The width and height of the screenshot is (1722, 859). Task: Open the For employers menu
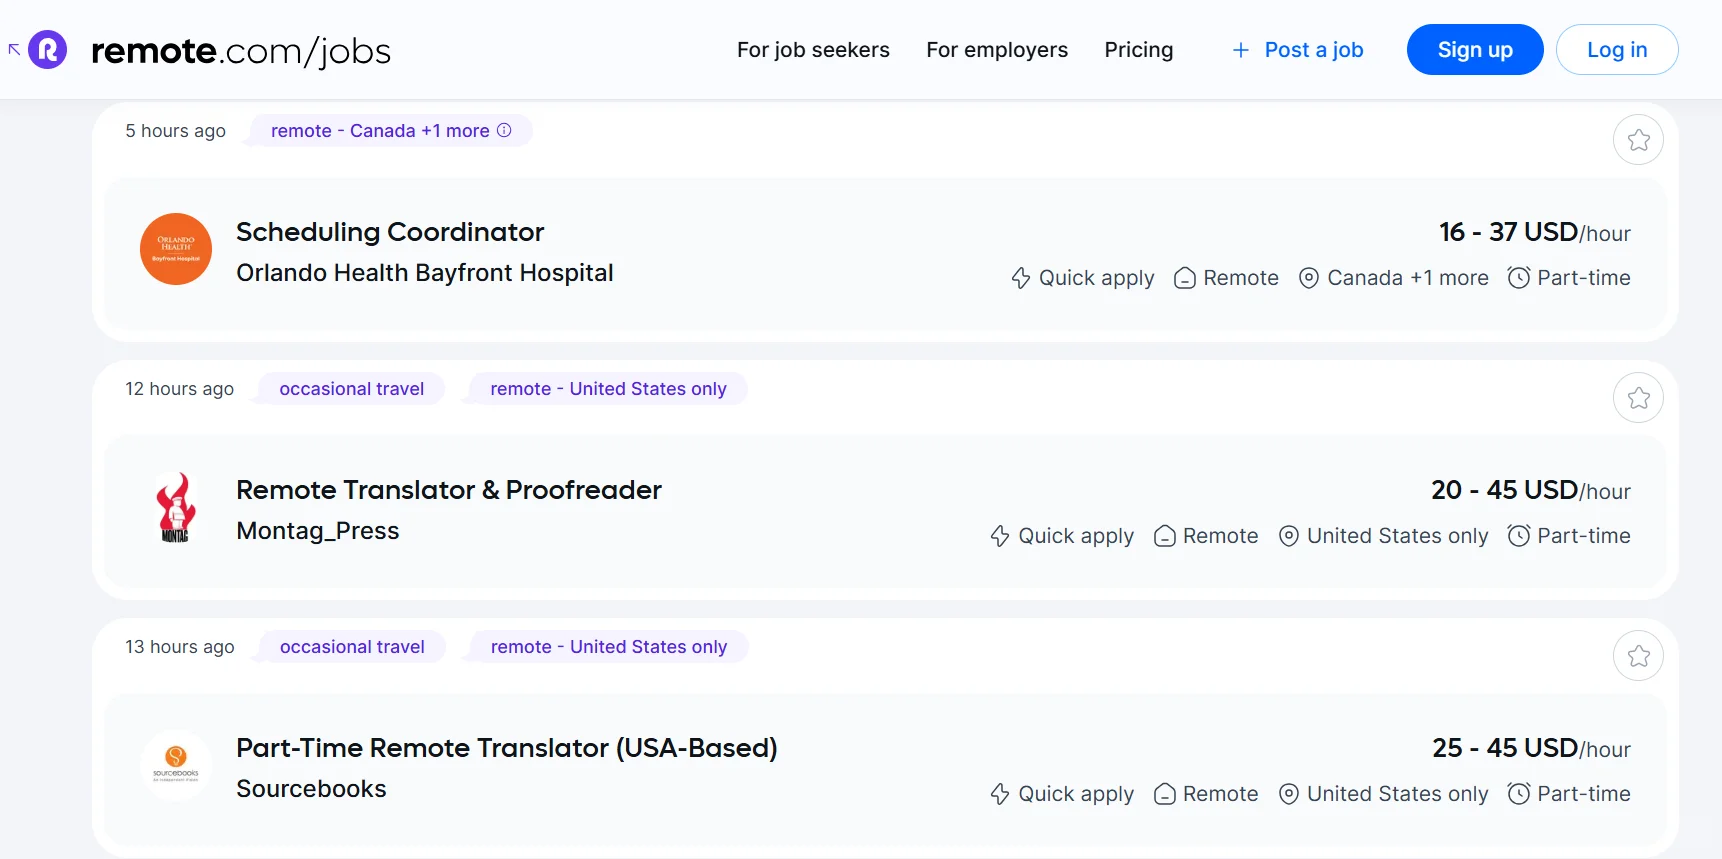(997, 50)
